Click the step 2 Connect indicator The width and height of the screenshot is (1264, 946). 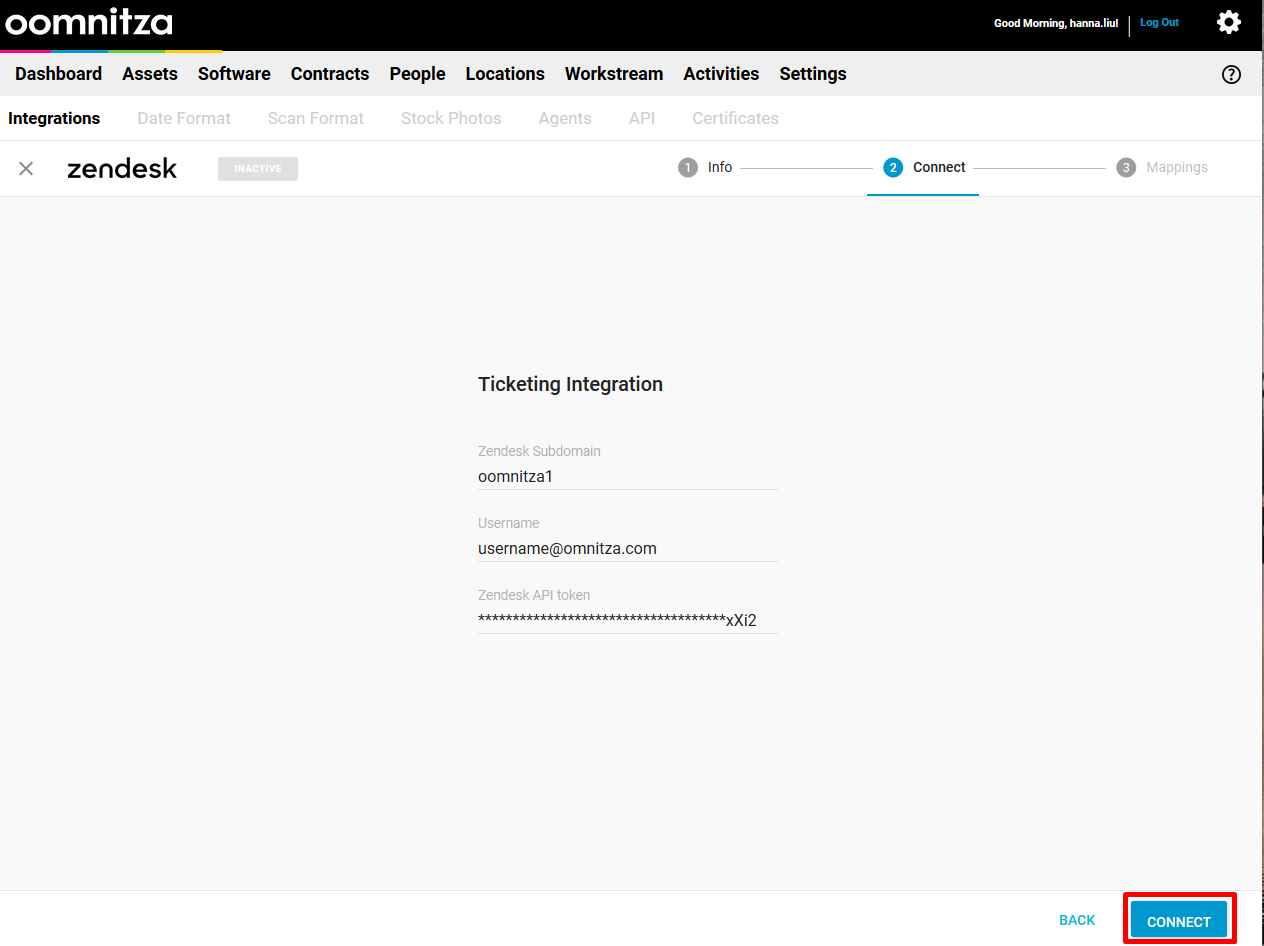(925, 168)
